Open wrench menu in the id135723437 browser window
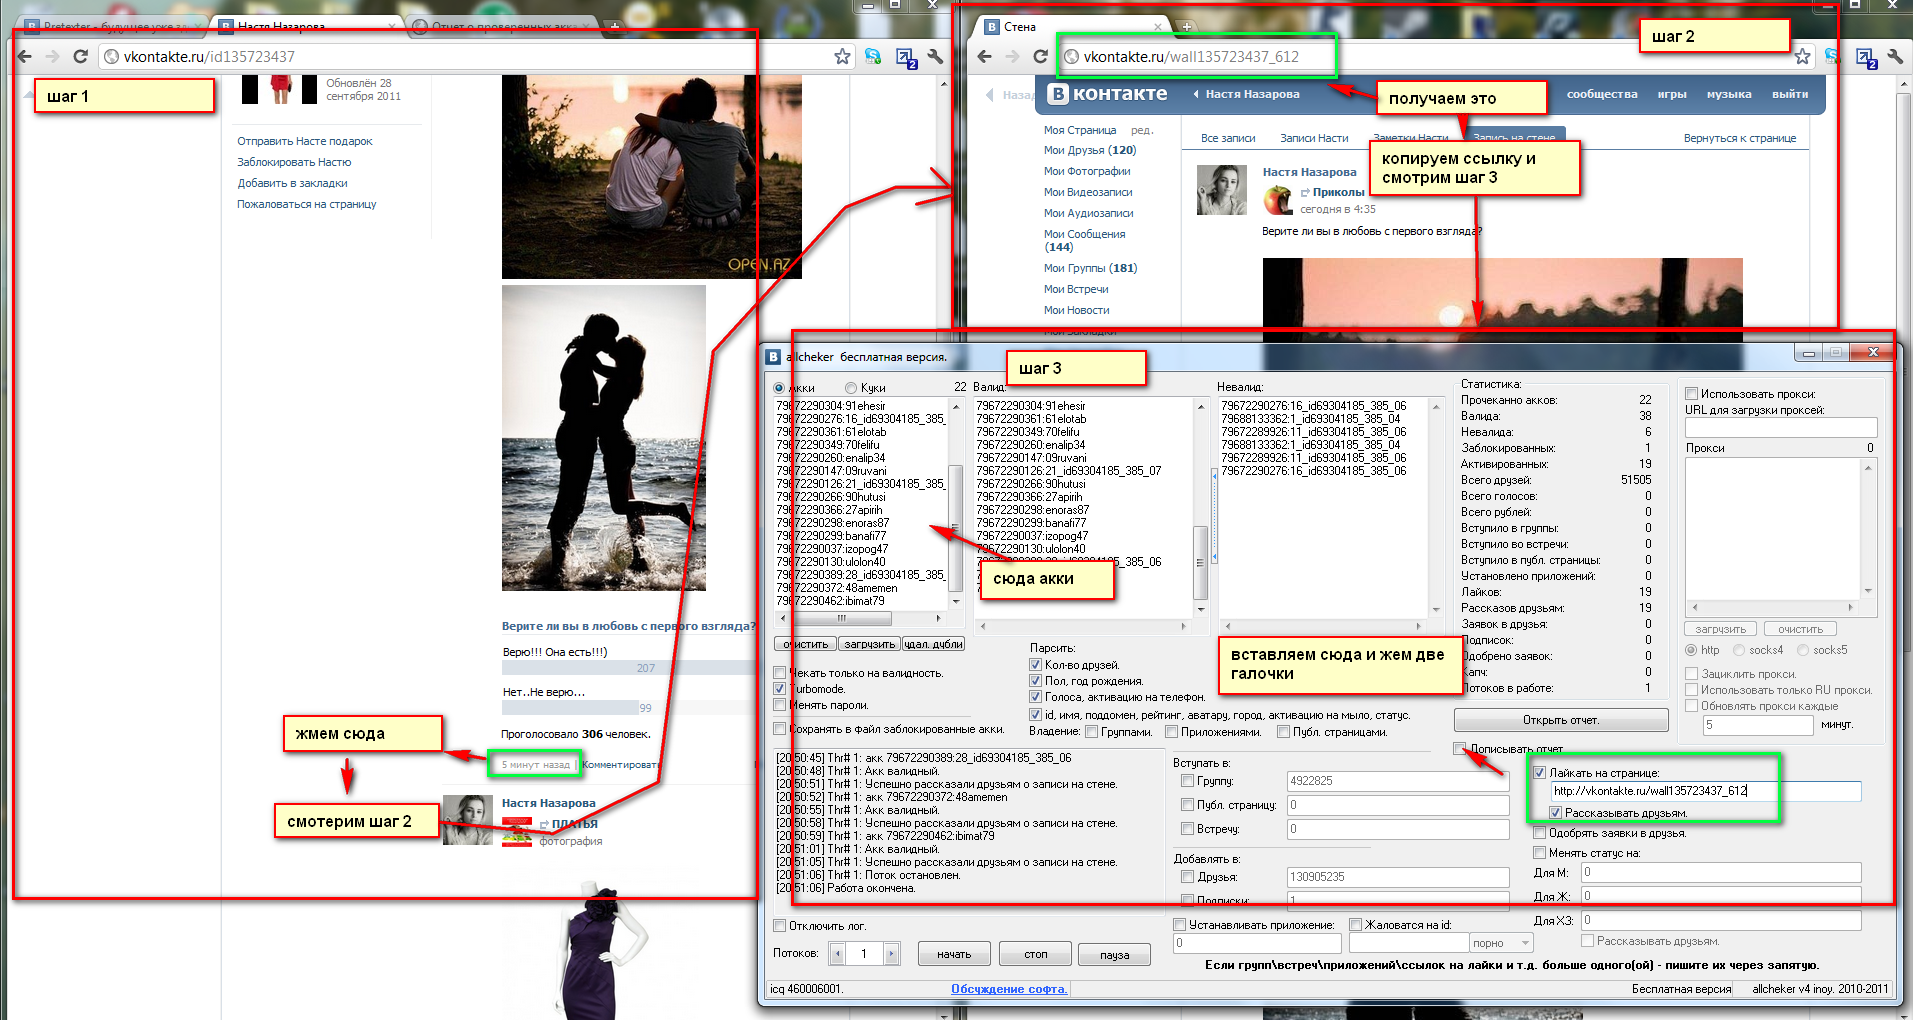Viewport: 1913px width, 1020px height. point(936,57)
